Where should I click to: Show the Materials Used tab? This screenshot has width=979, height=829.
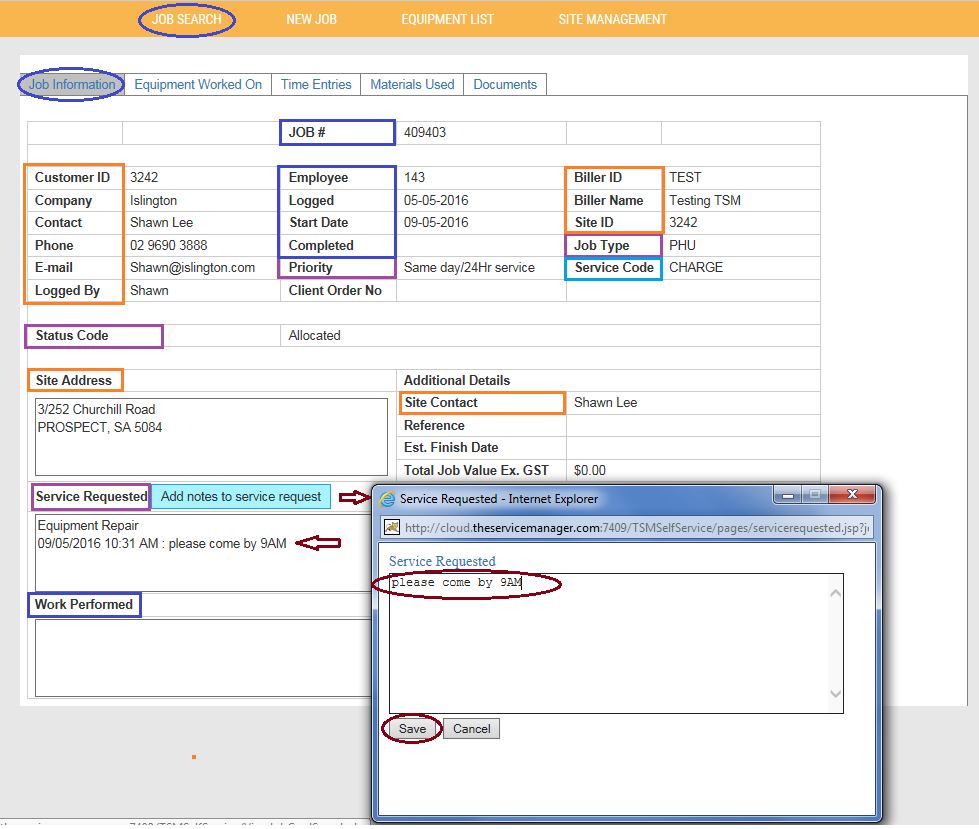(x=412, y=85)
